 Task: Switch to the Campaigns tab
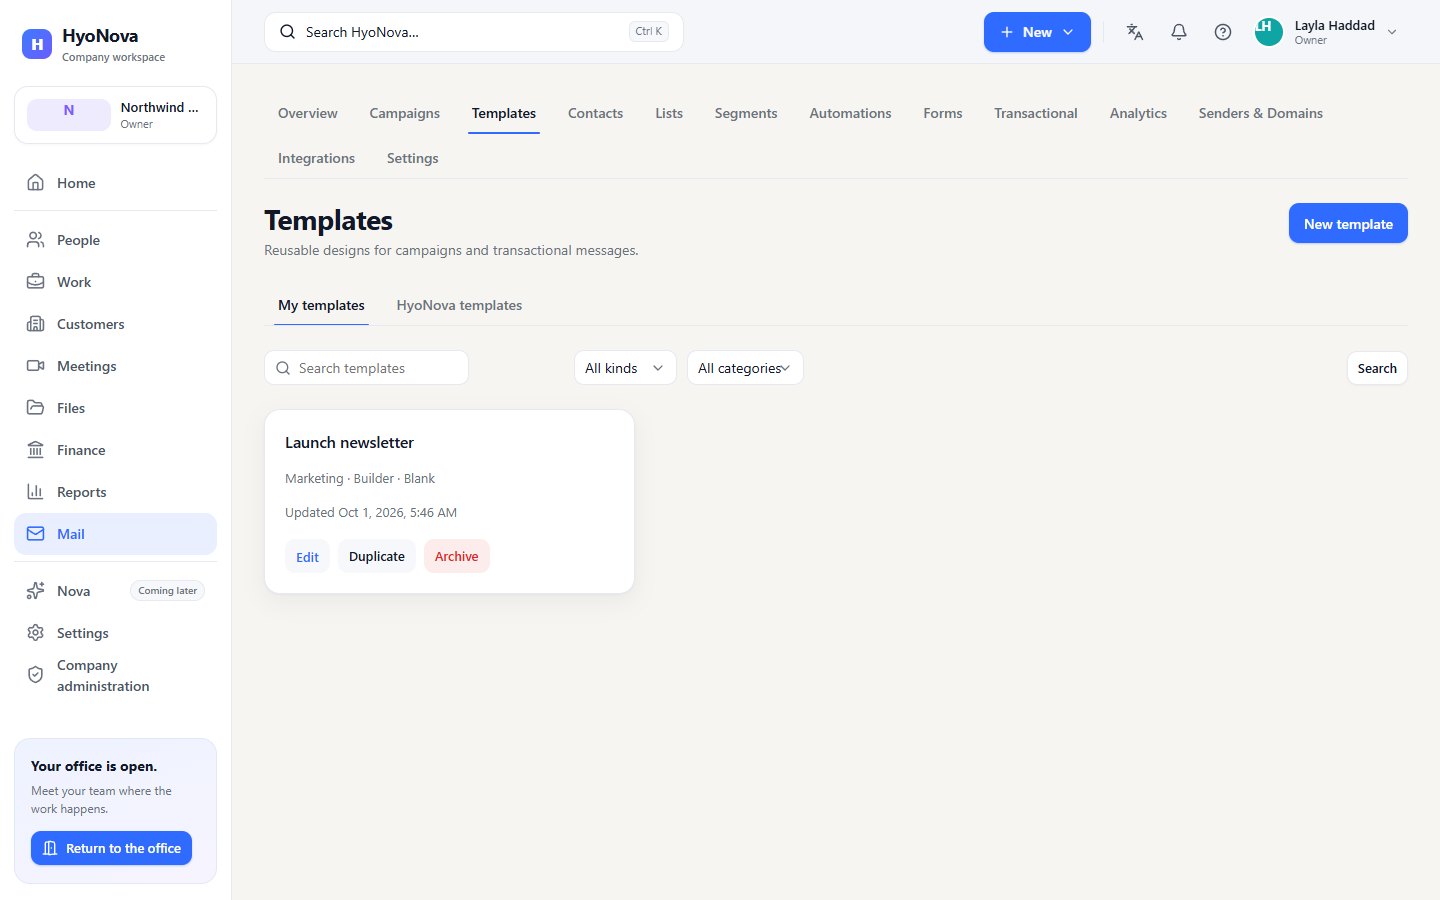tap(405, 113)
